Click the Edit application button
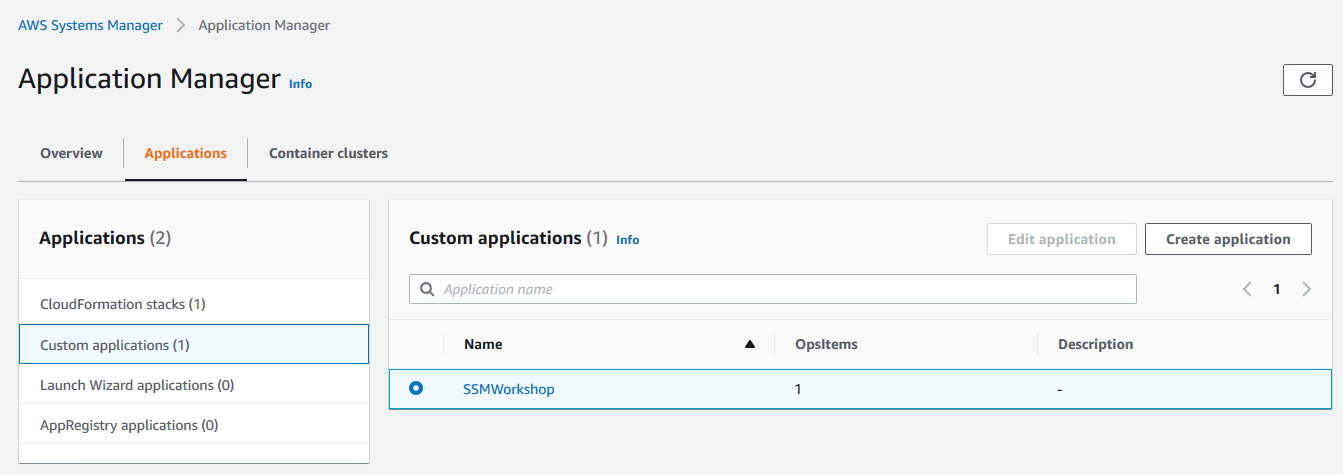The height and width of the screenshot is (475, 1343). (1061, 239)
